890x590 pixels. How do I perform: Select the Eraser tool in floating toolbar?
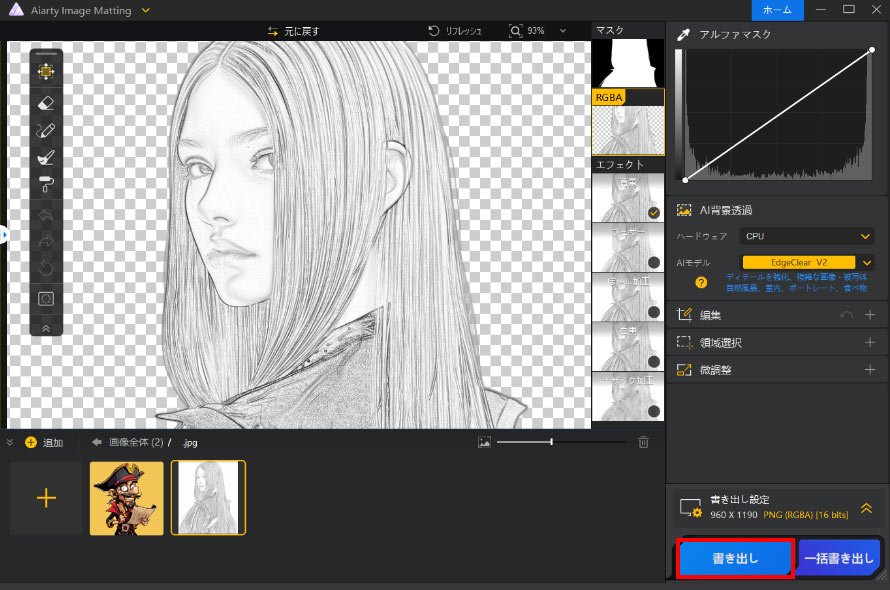pos(46,102)
